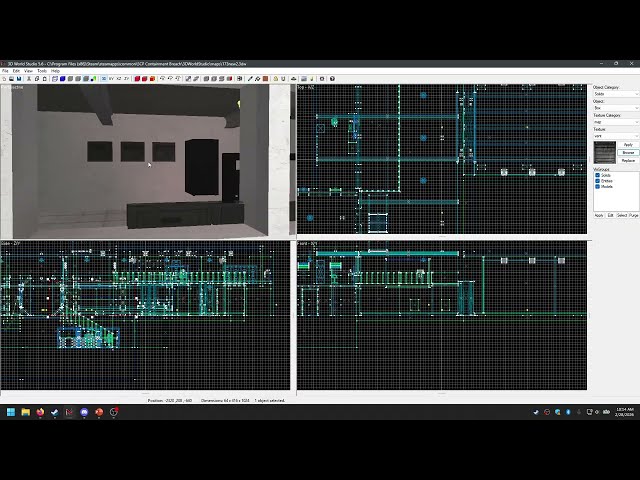Click the Save floppy disk toolbar icon
This screenshot has height=480, width=640.
point(19,78)
